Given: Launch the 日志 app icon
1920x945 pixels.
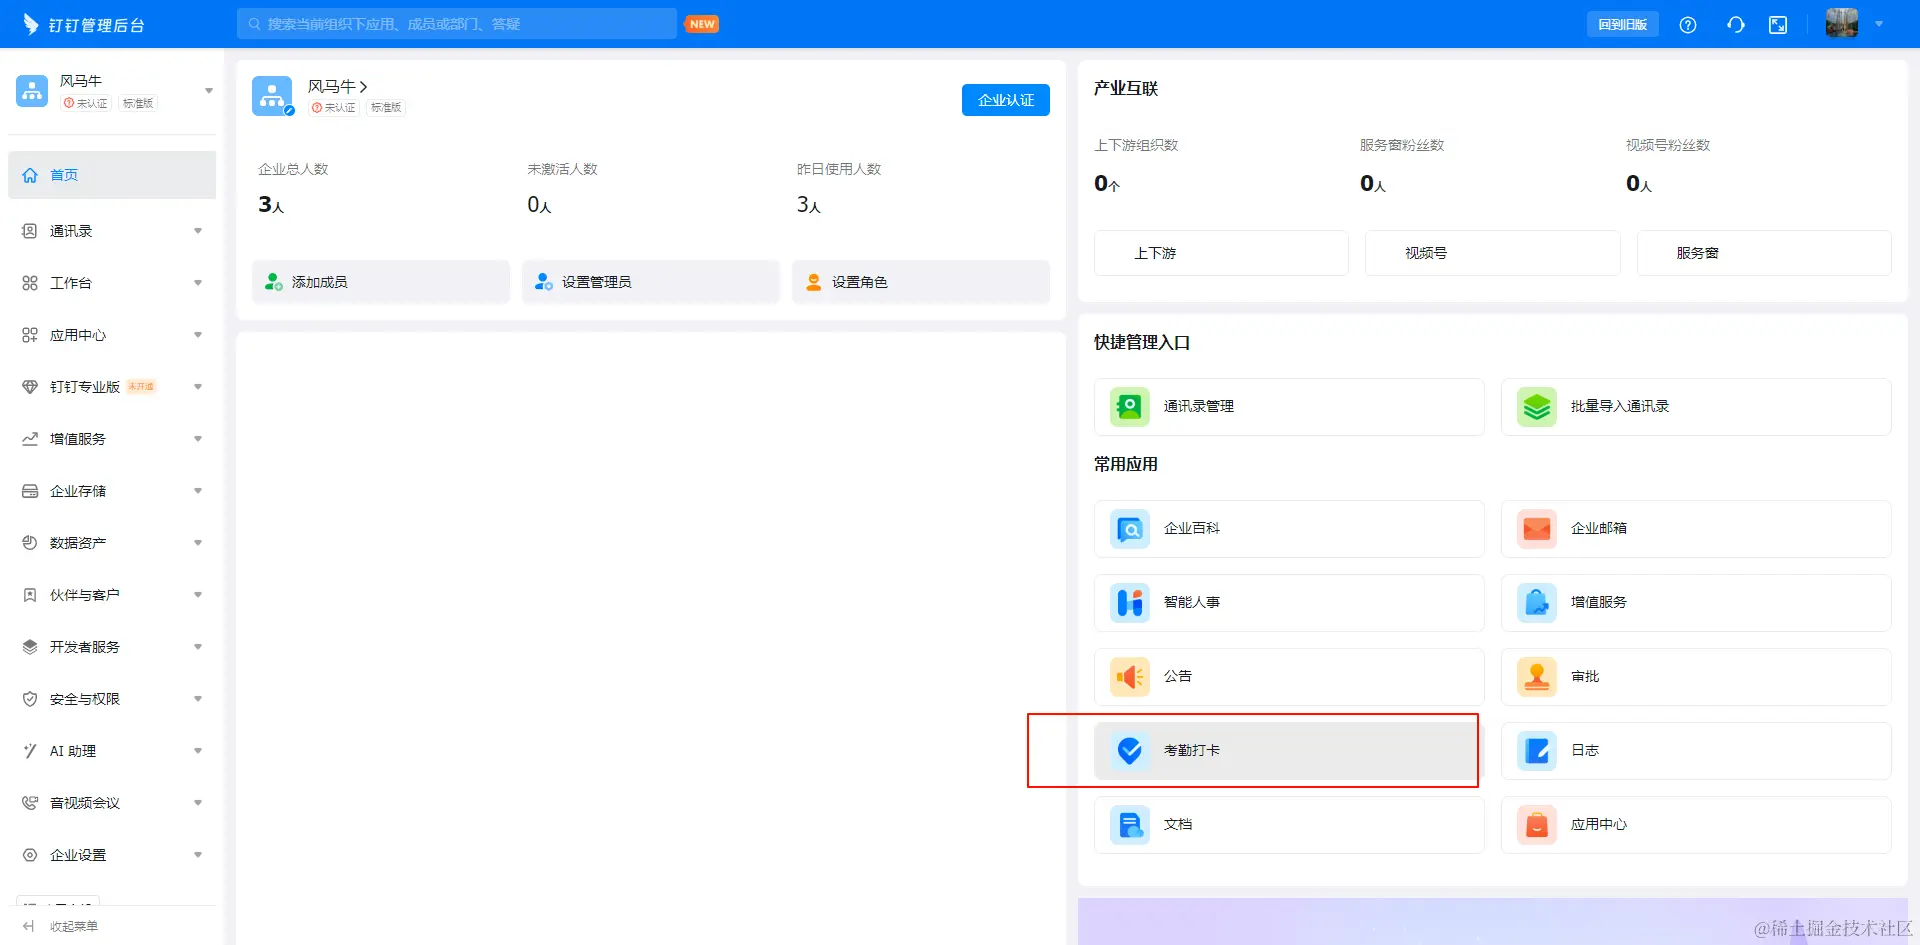Looking at the screenshot, I should pos(1537,751).
